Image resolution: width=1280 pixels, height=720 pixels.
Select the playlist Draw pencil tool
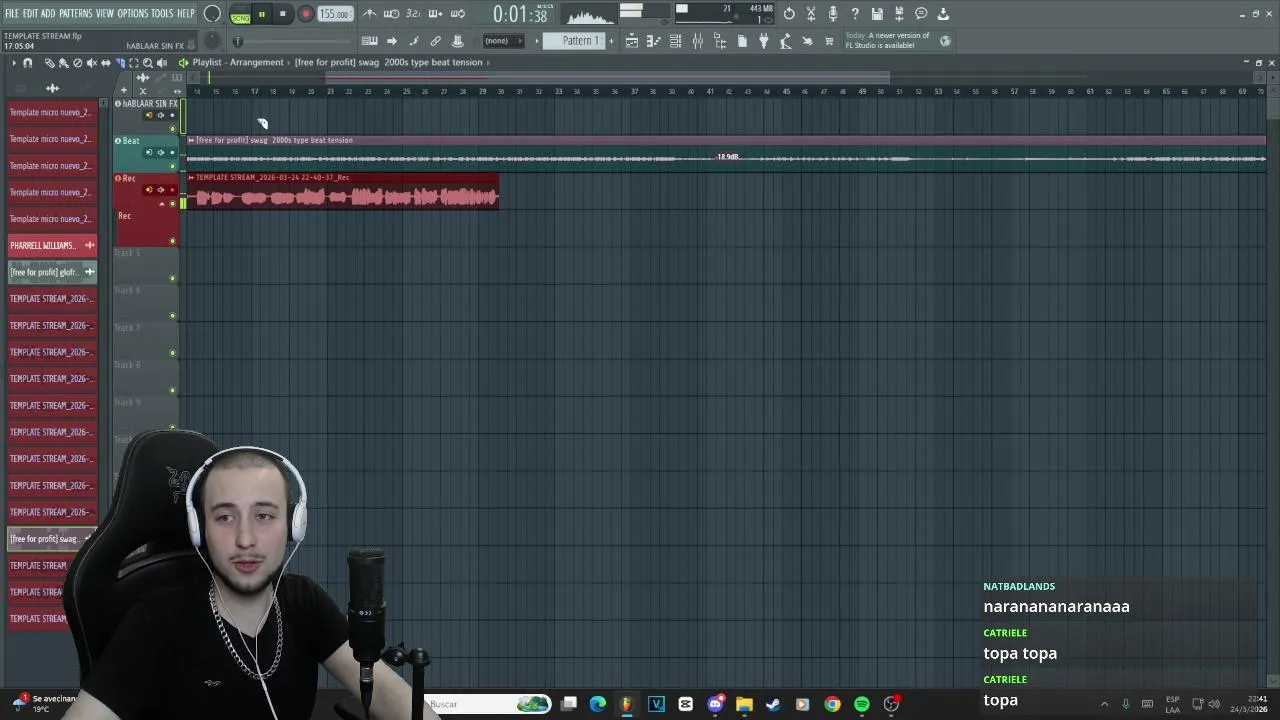pyautogui.click(x=49, y=63)
